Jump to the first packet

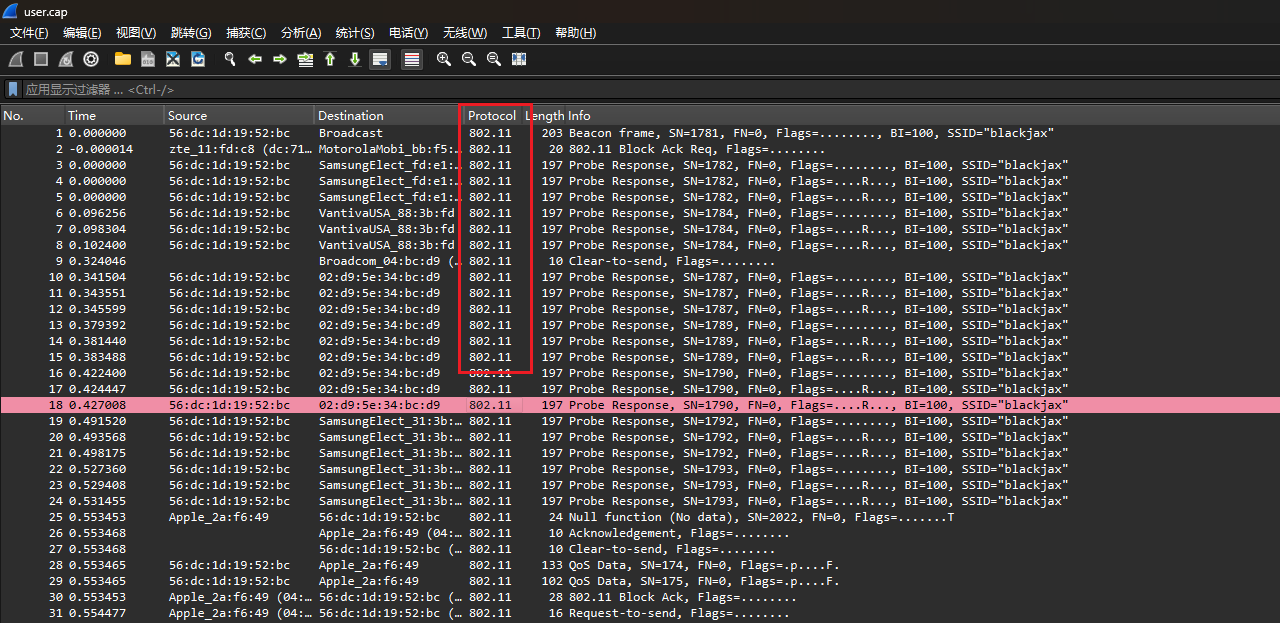pyautogui.click(x=330, y=59)
